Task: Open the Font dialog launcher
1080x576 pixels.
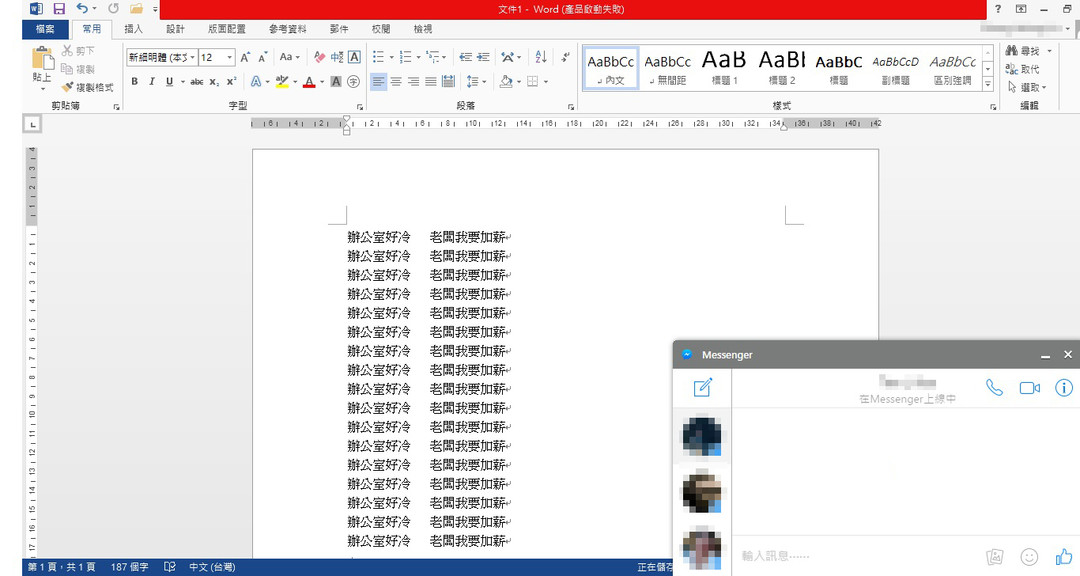Action: (360, 107)
